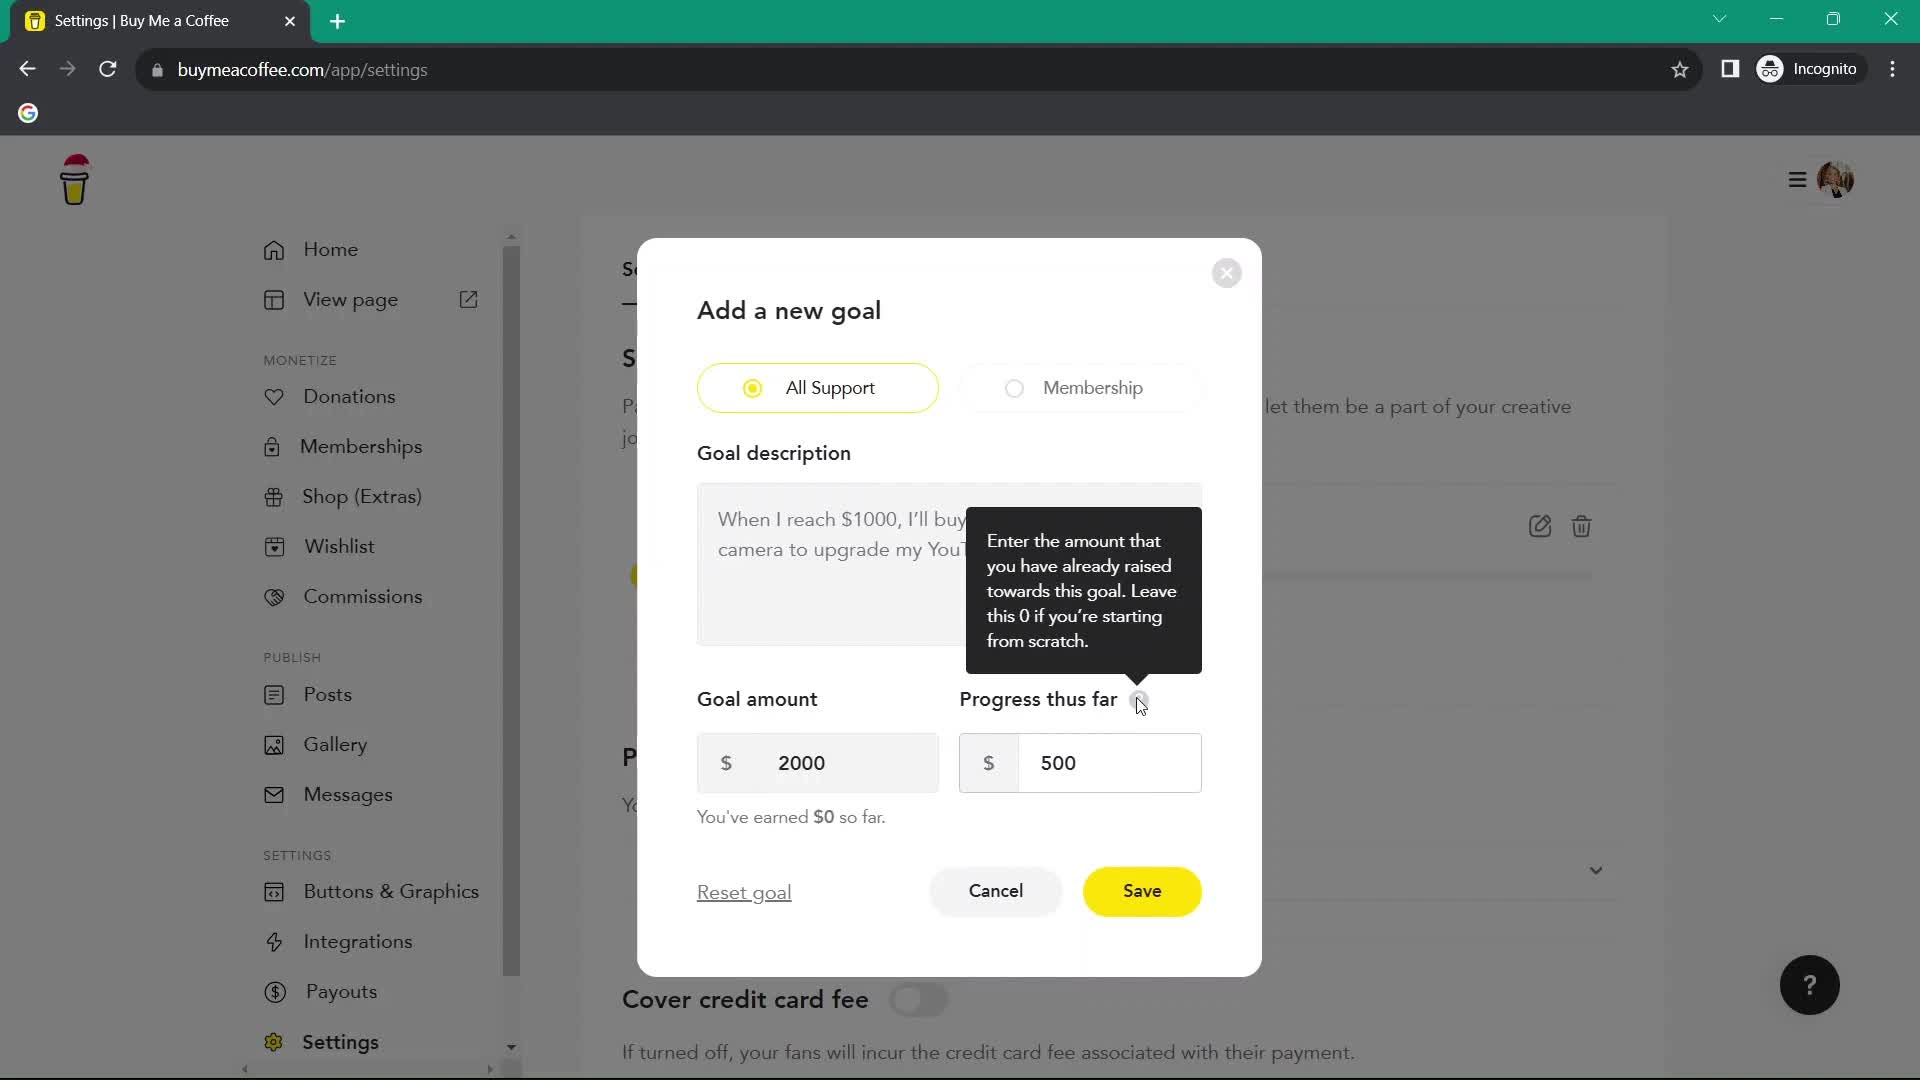Click the Wishlist sidebar icon
The height and width of the screenshot is (1080, 1920).
274,546
